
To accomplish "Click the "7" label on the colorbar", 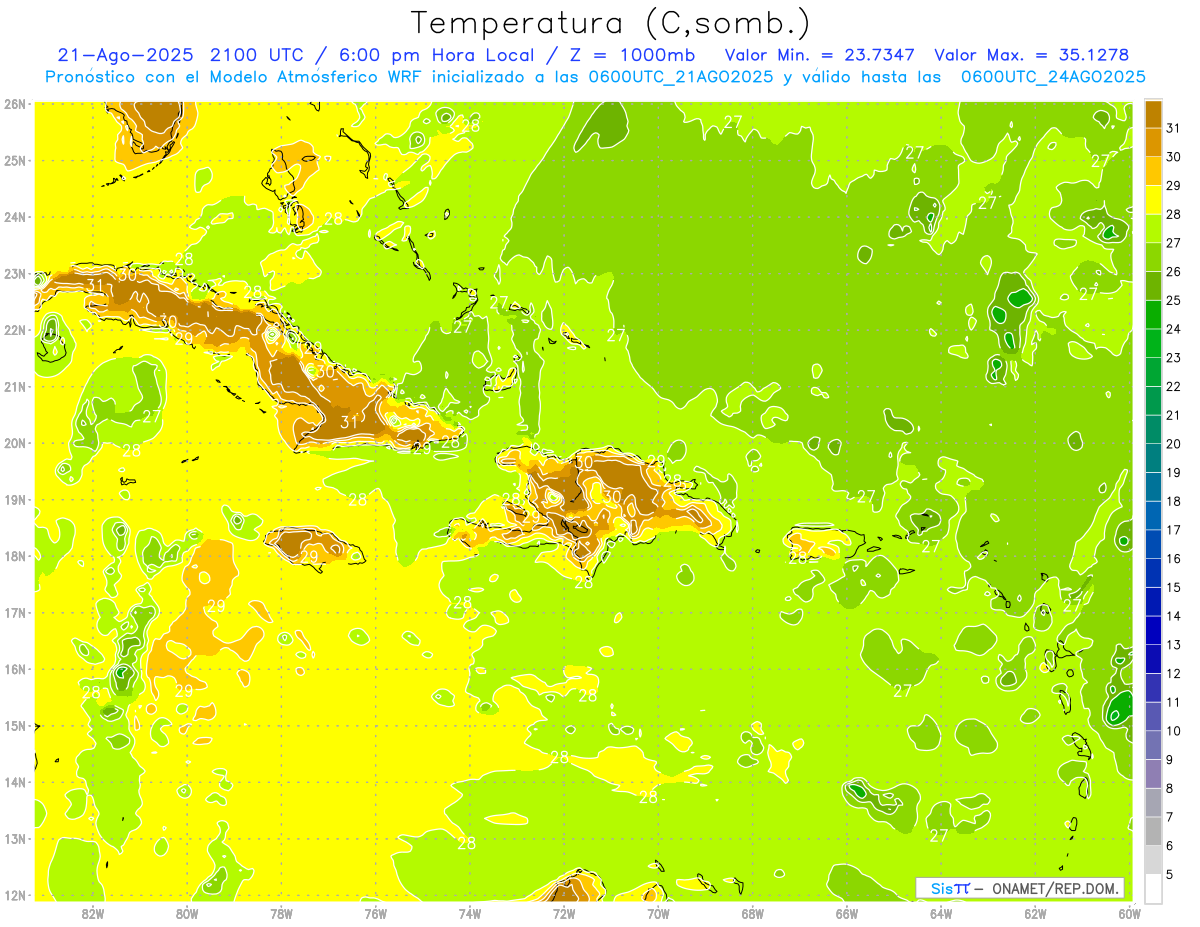I will click(x=1170, y=817).
